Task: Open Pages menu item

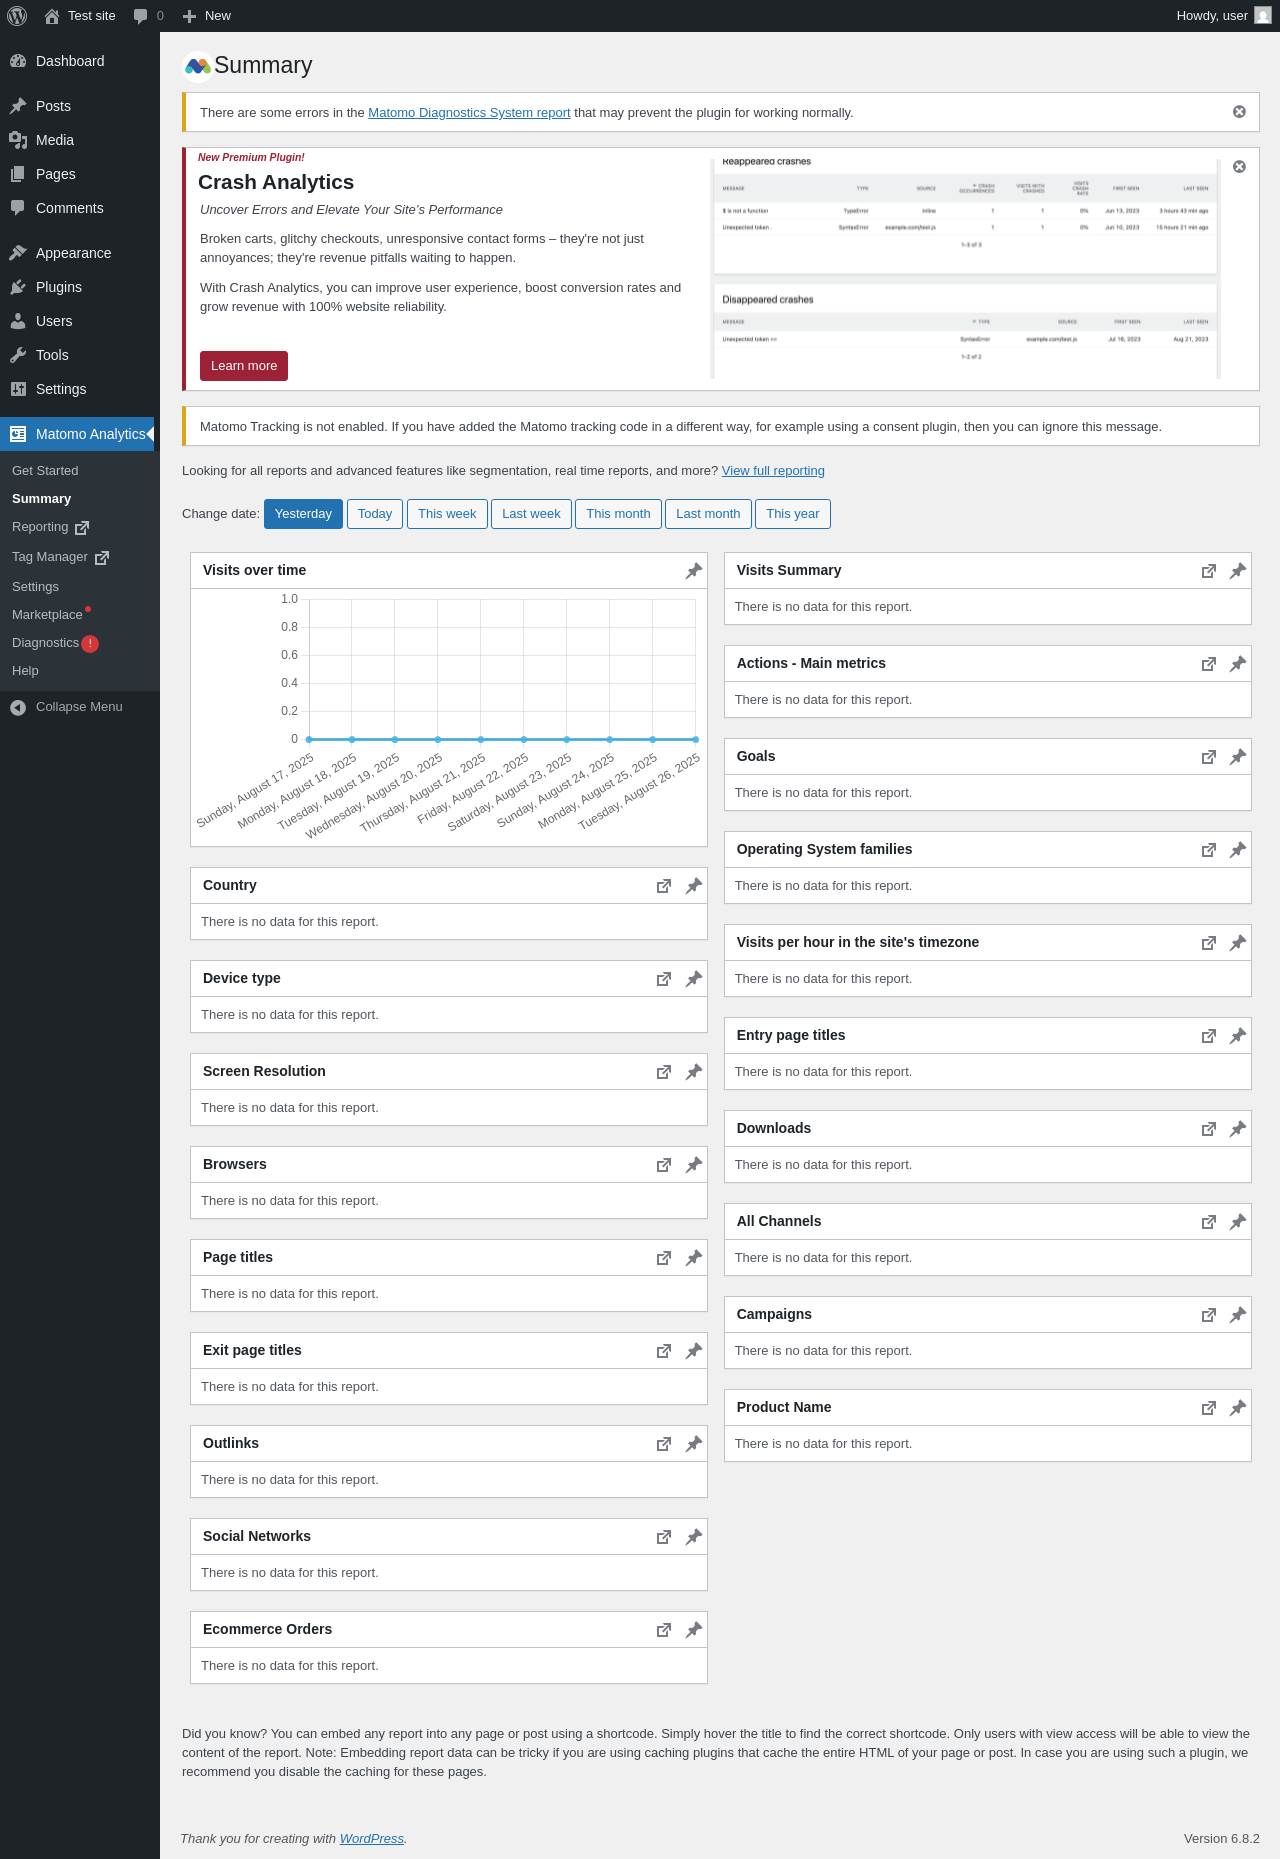Action: tap(80, 174)
